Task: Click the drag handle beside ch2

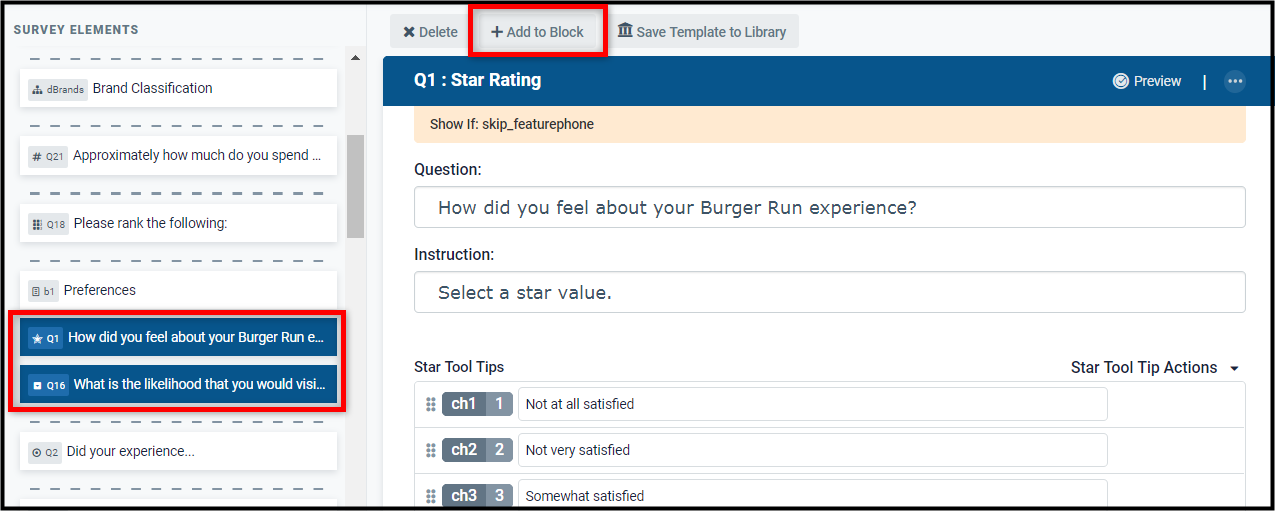Action: [x=431, y=451]
